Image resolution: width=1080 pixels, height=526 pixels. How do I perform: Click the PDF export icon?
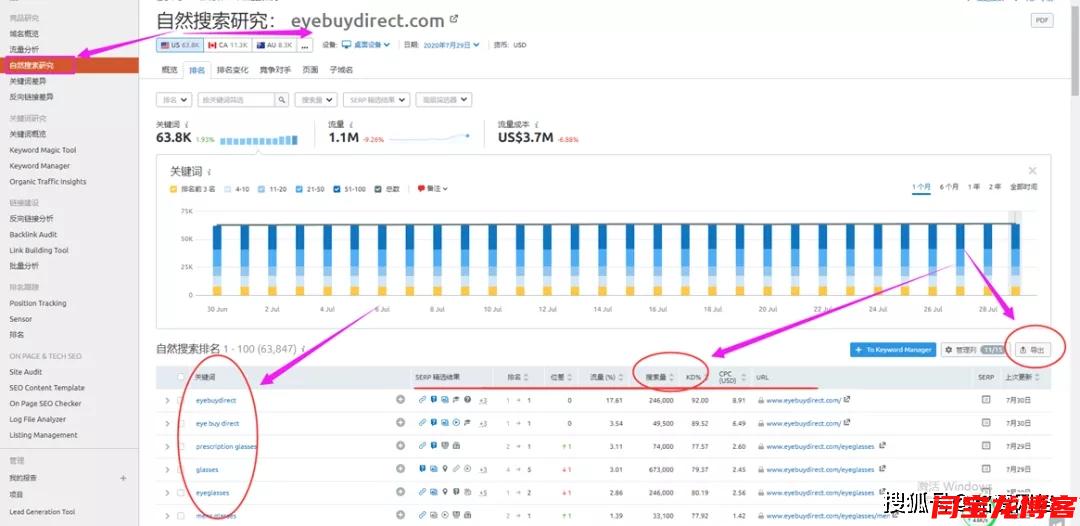(1042, 20)
